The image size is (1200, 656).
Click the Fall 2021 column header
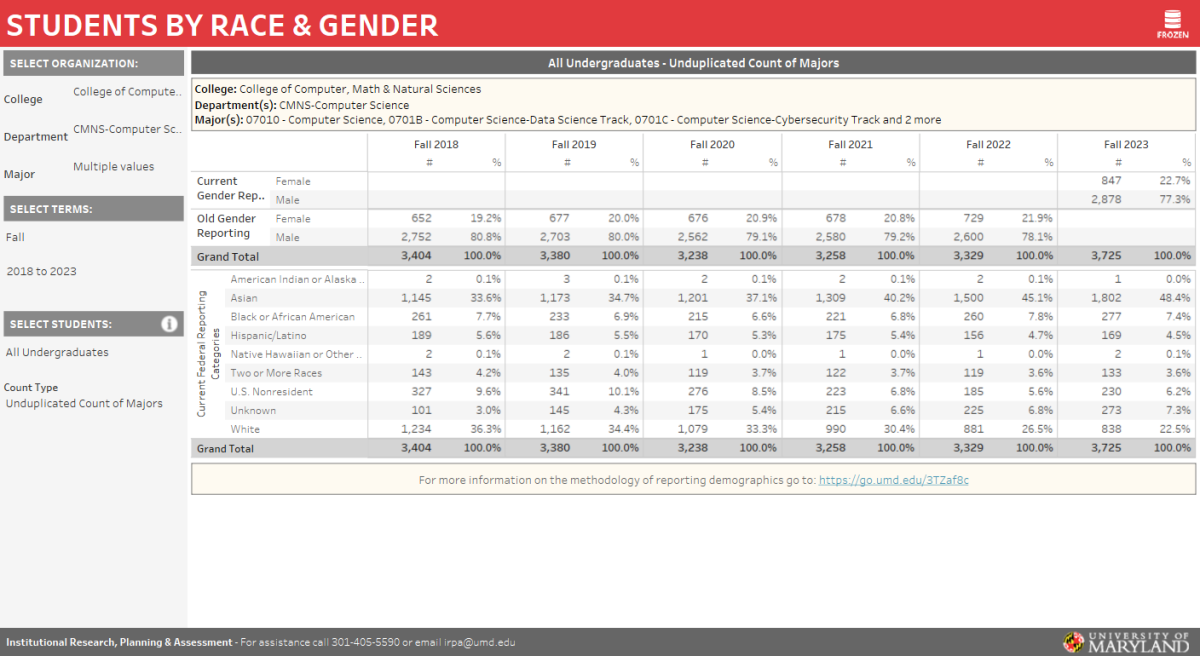pyautogui.click(x=850, y=145)
